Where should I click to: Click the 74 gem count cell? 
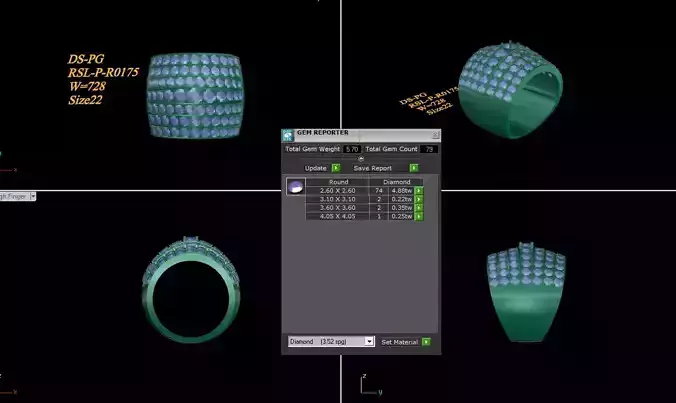tap(379, 191)
